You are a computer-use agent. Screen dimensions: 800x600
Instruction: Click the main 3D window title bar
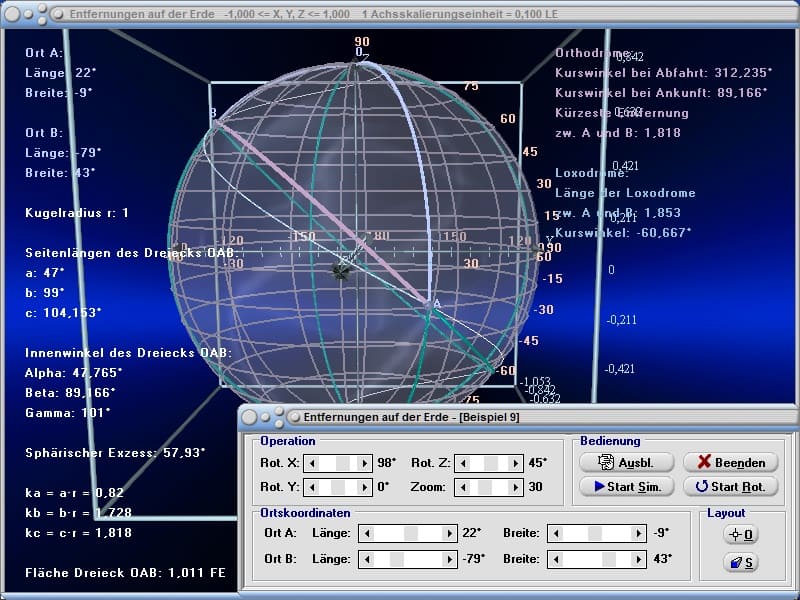click(x=400, y=14)
